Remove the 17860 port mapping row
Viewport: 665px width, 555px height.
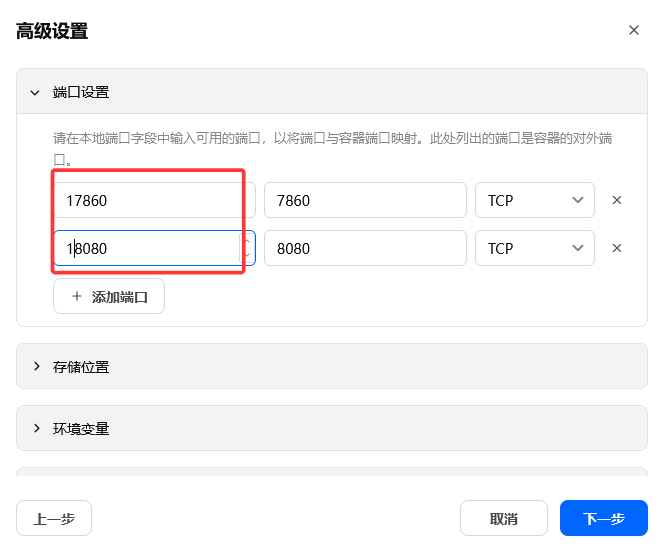[x=617, y=200]
